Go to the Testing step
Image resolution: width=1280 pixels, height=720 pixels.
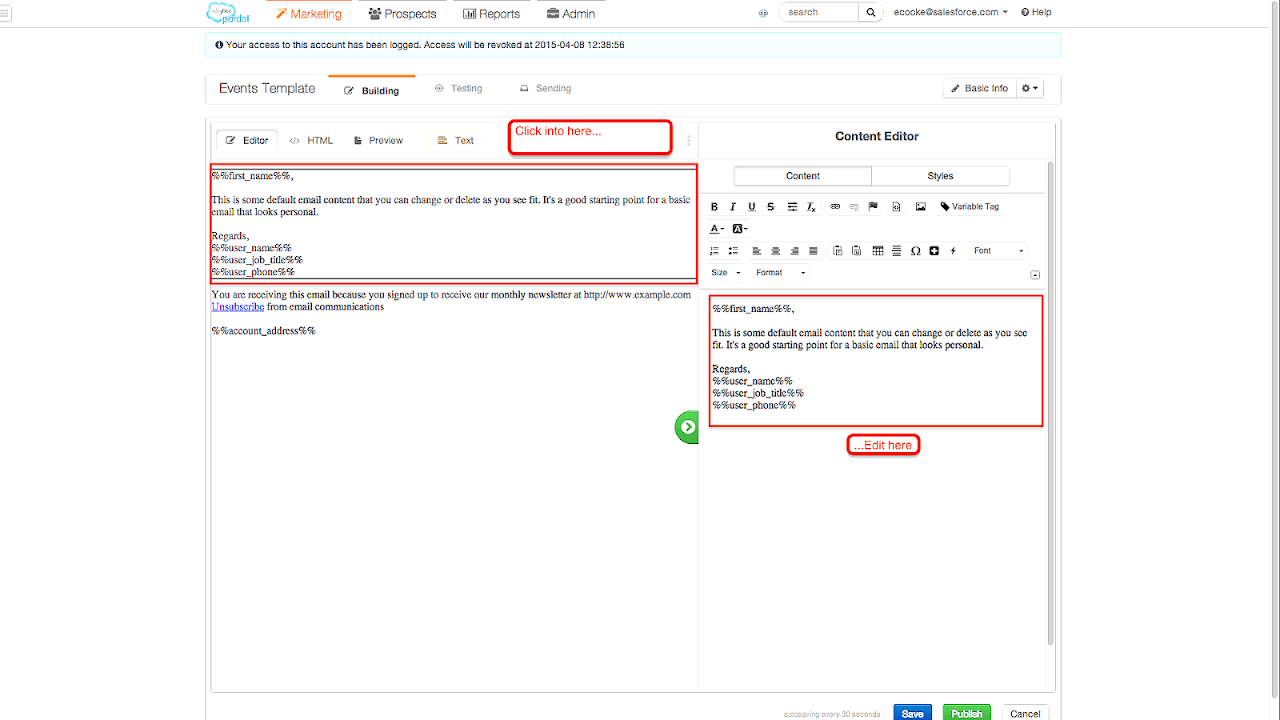click(x=458, y=89)
